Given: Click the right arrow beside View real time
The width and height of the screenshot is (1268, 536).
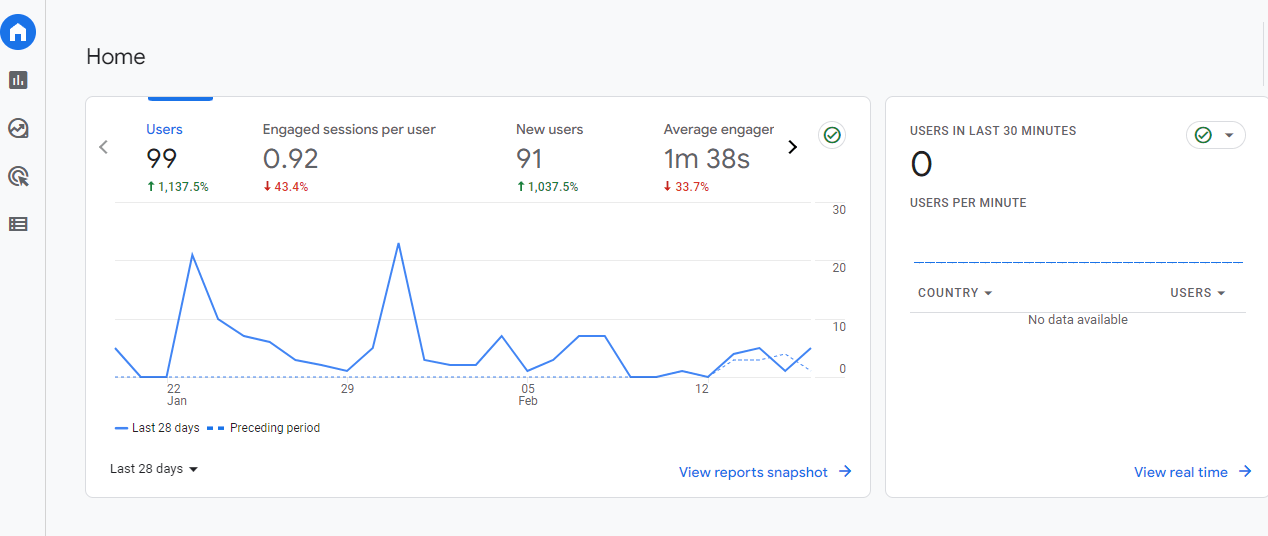Looking at the screenshot, I should click(x=1245, y=472).
